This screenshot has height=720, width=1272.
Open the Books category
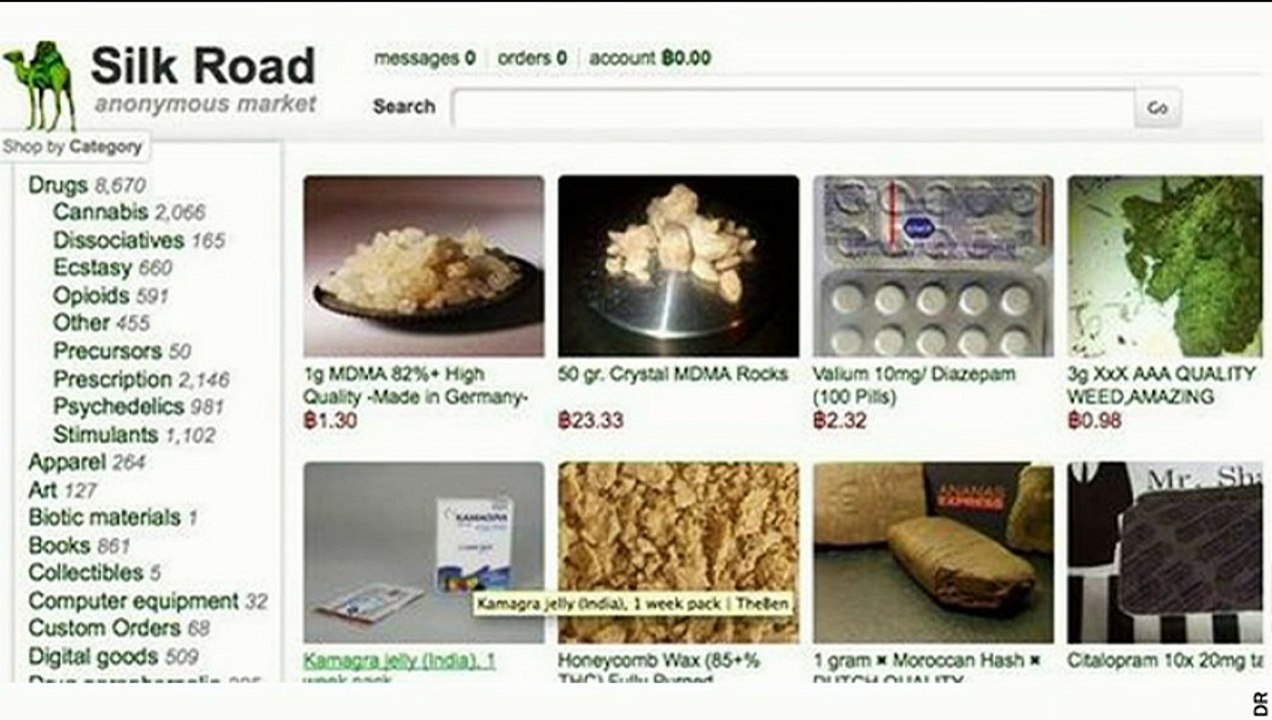click(x=59, y=546)
